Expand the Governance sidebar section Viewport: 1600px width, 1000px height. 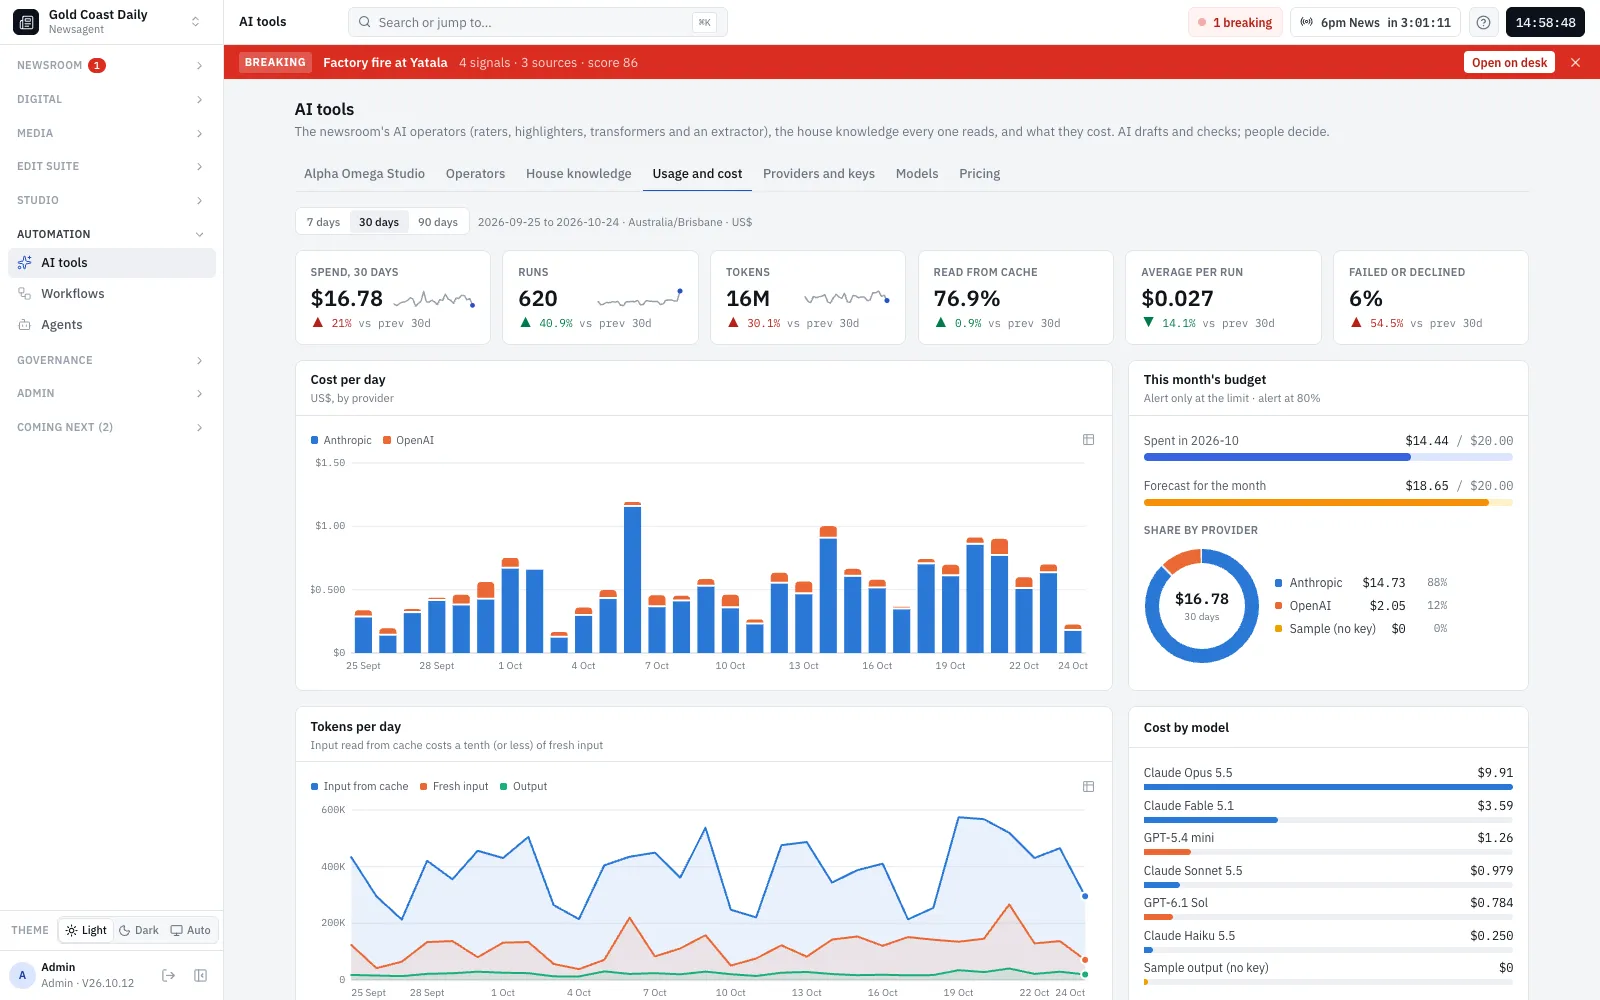pyautogui.click(x=111, y=360)
